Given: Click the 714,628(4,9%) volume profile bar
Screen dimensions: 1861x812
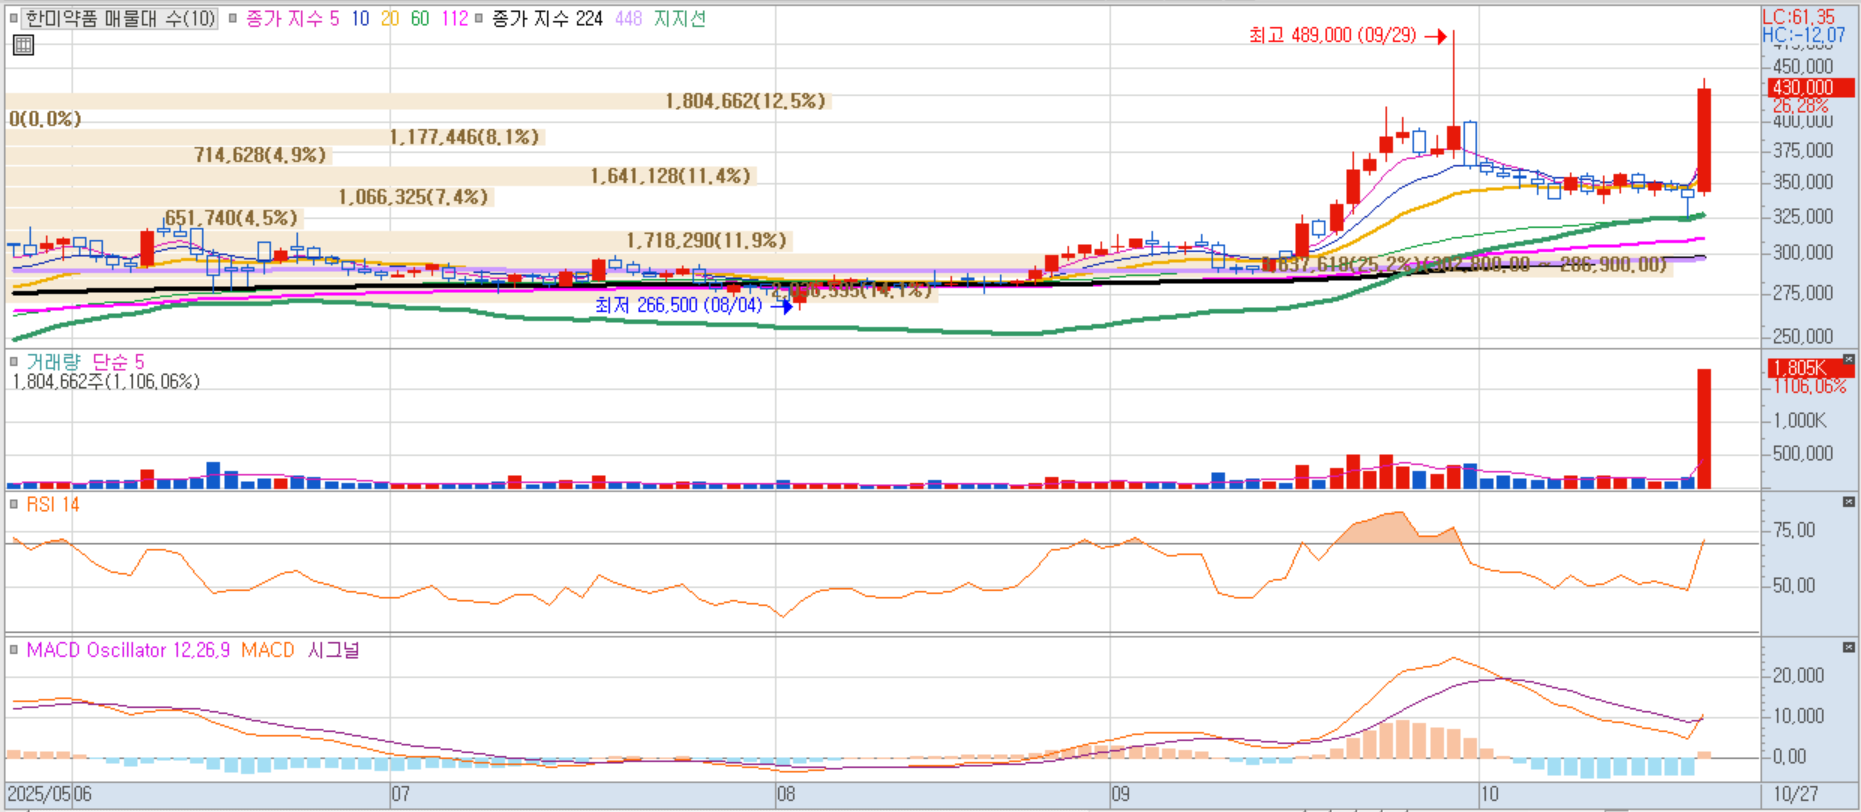Looking at the screenshot, I should tap(169, 155).
